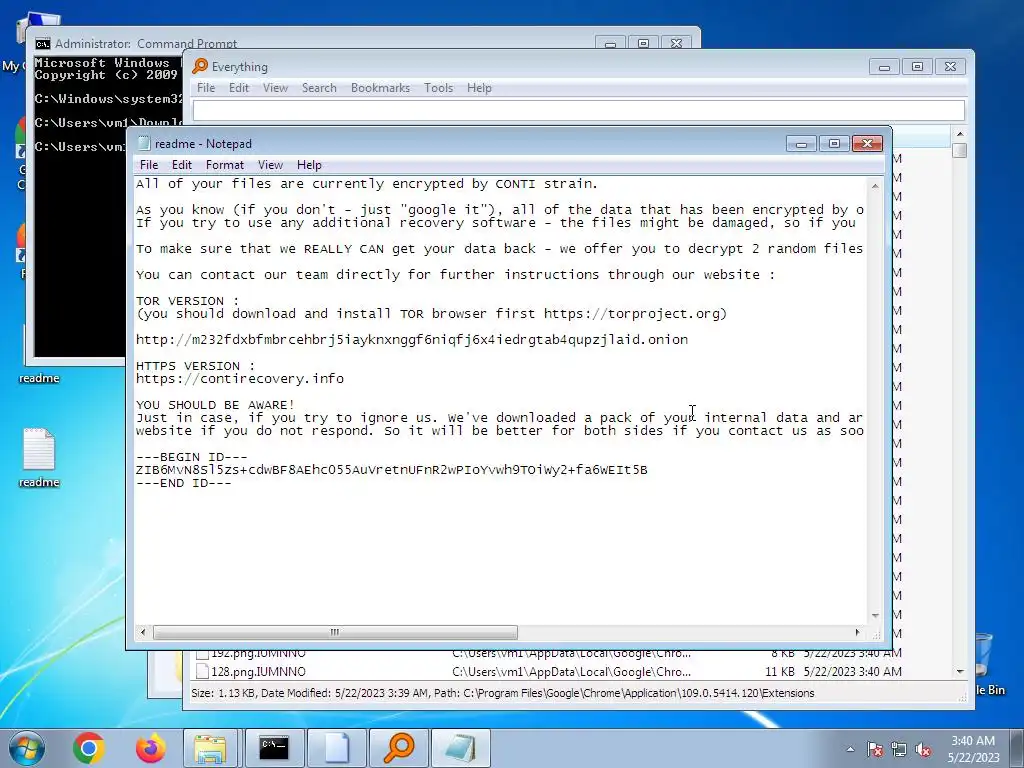Open Everything's Bookmarks menu
This screenshot has height=768, width=1024.
pyautogui.click(x=380, y=88)
